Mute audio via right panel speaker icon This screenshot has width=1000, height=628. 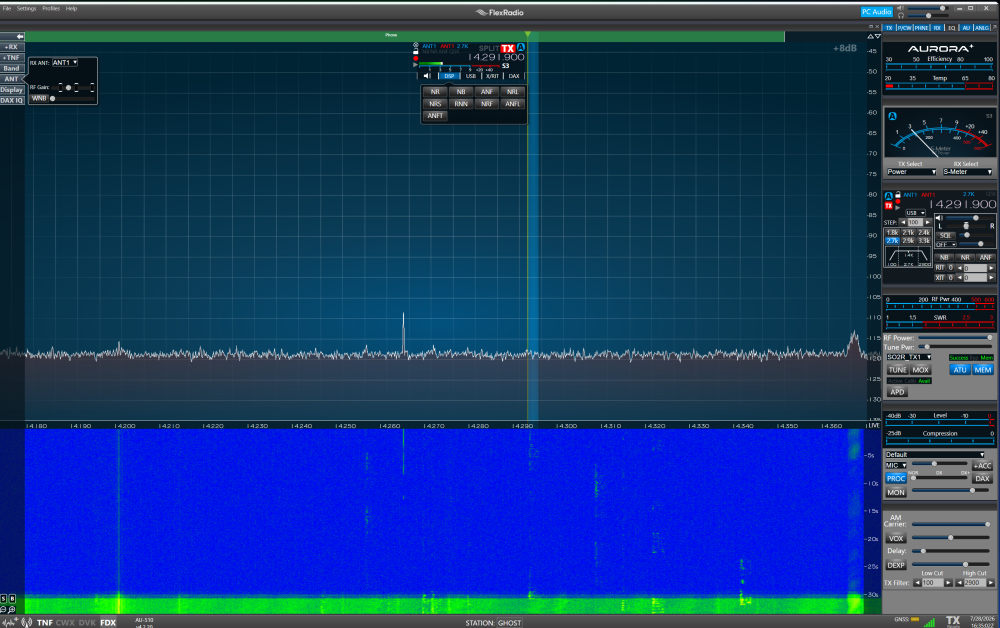939,218
